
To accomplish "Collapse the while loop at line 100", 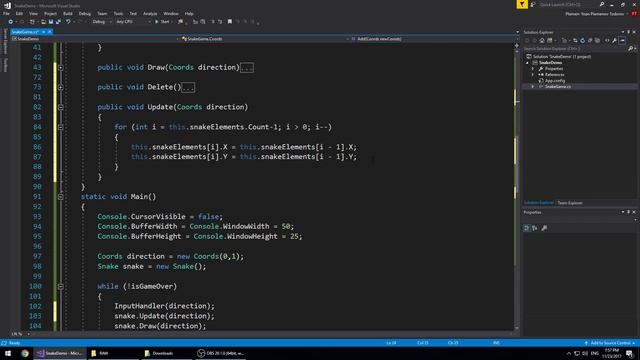I will click(x=60, y=287).
